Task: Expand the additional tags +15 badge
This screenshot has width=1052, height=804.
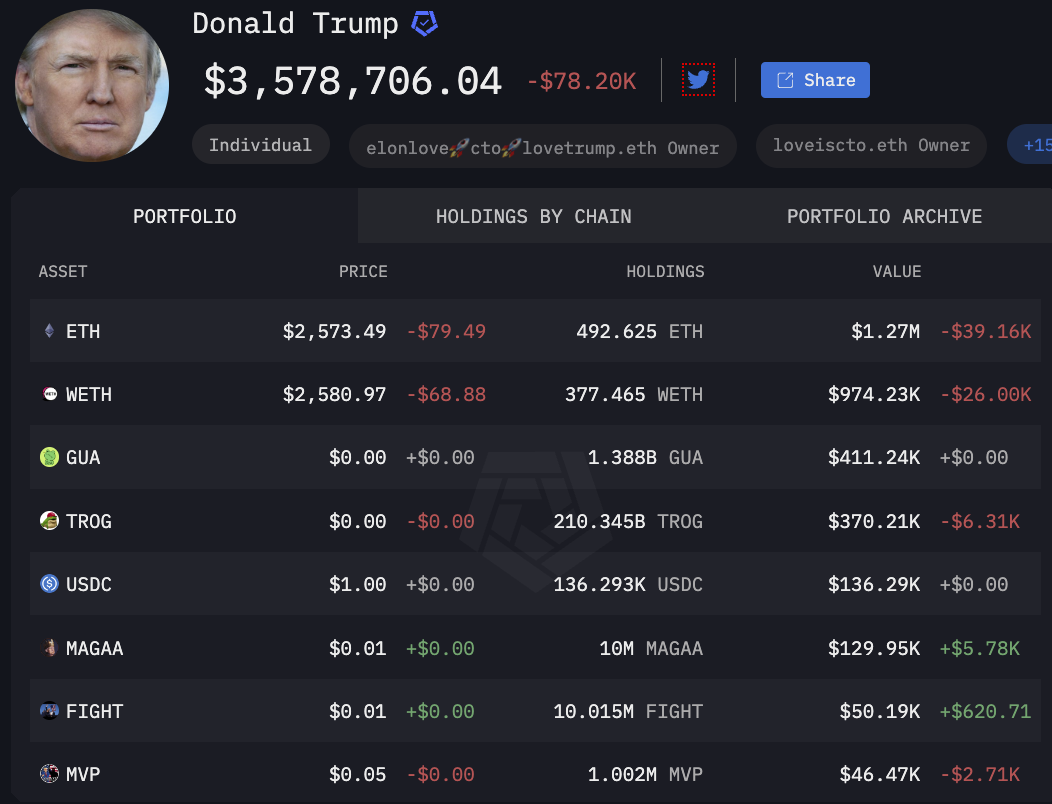Action: (1034, 146)
